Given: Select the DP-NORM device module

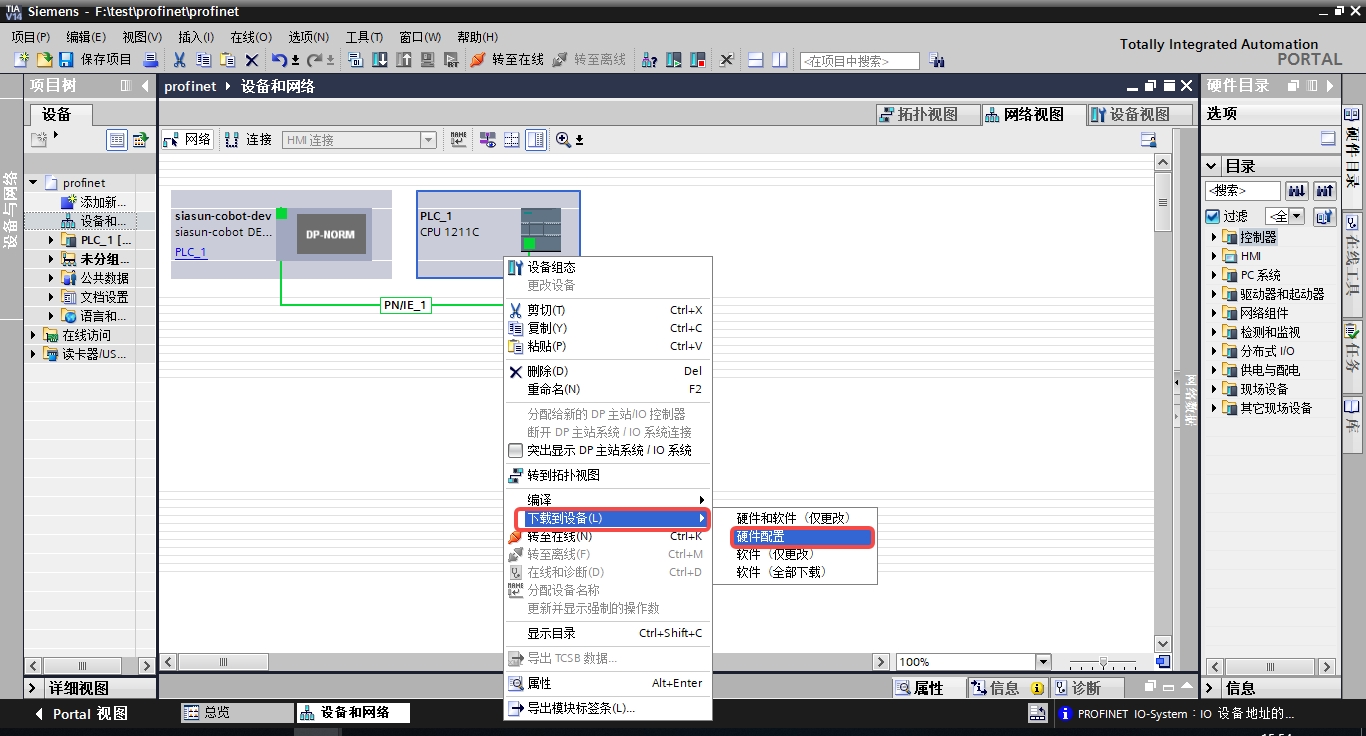Looking at the screenshot, I should click(x=331, y=235).
